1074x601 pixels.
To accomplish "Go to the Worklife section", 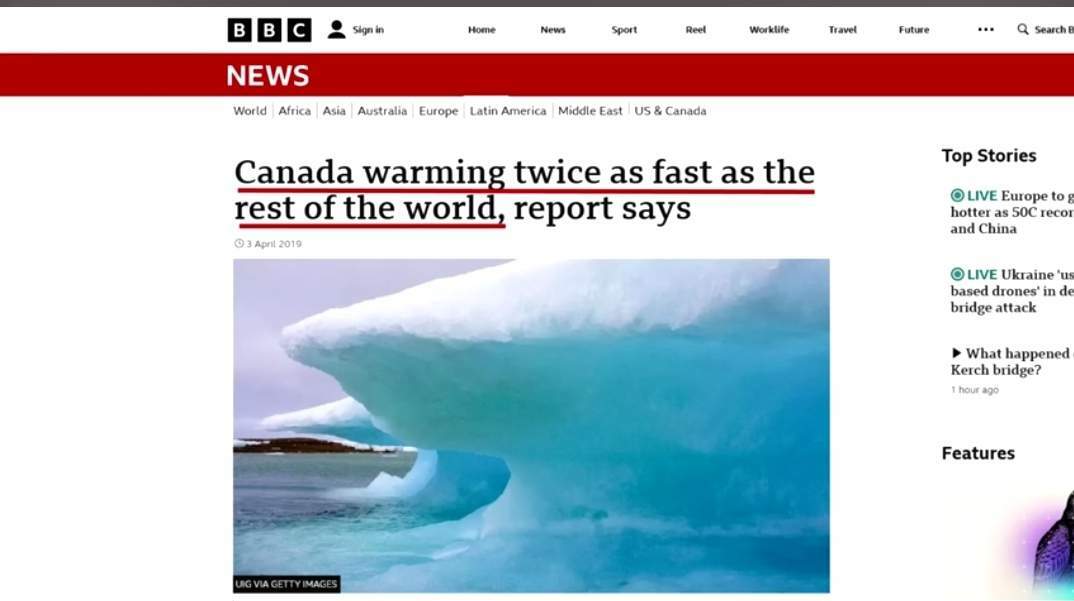I will pyautogui.click(x=769, y=29).
